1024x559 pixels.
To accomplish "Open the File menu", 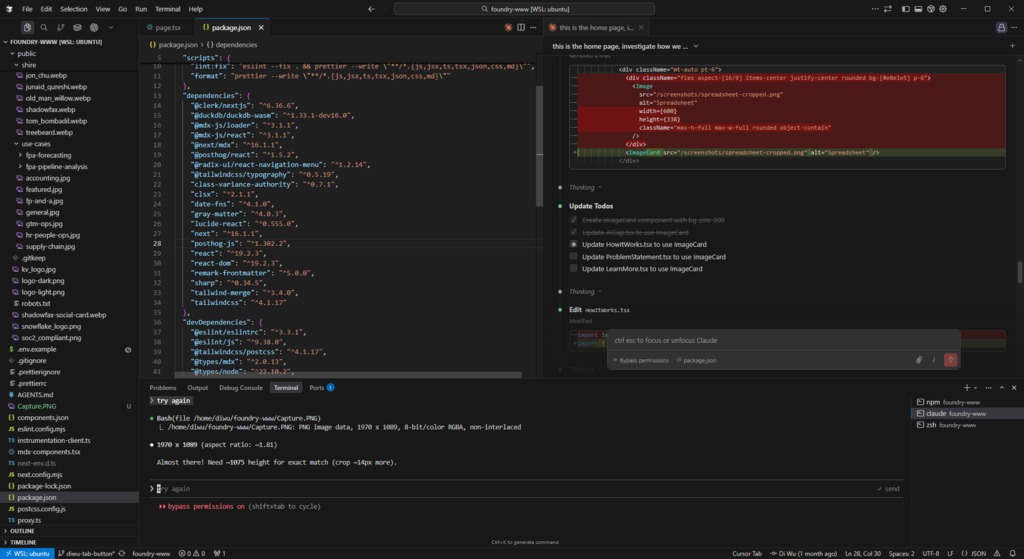I will pyautogui.click(x=27, y=9).
